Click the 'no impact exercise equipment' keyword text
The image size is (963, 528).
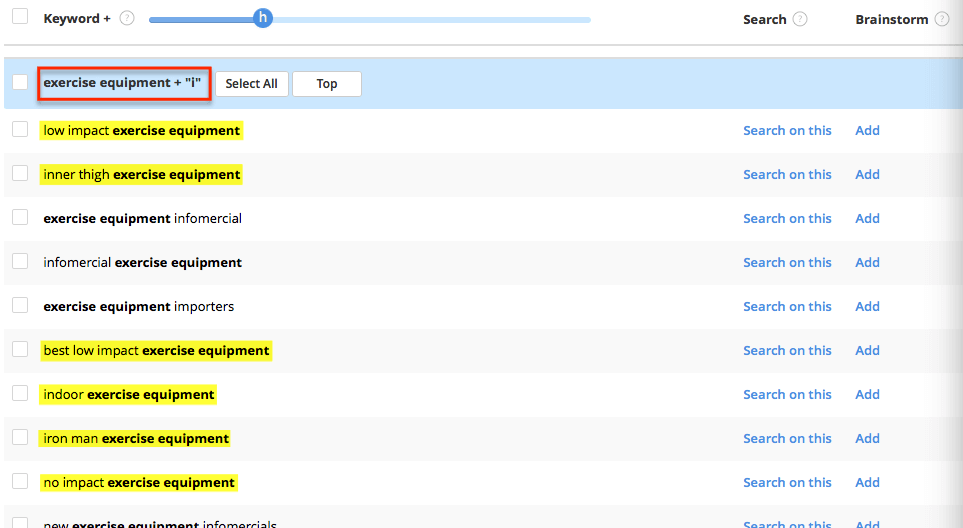(139, 483)
